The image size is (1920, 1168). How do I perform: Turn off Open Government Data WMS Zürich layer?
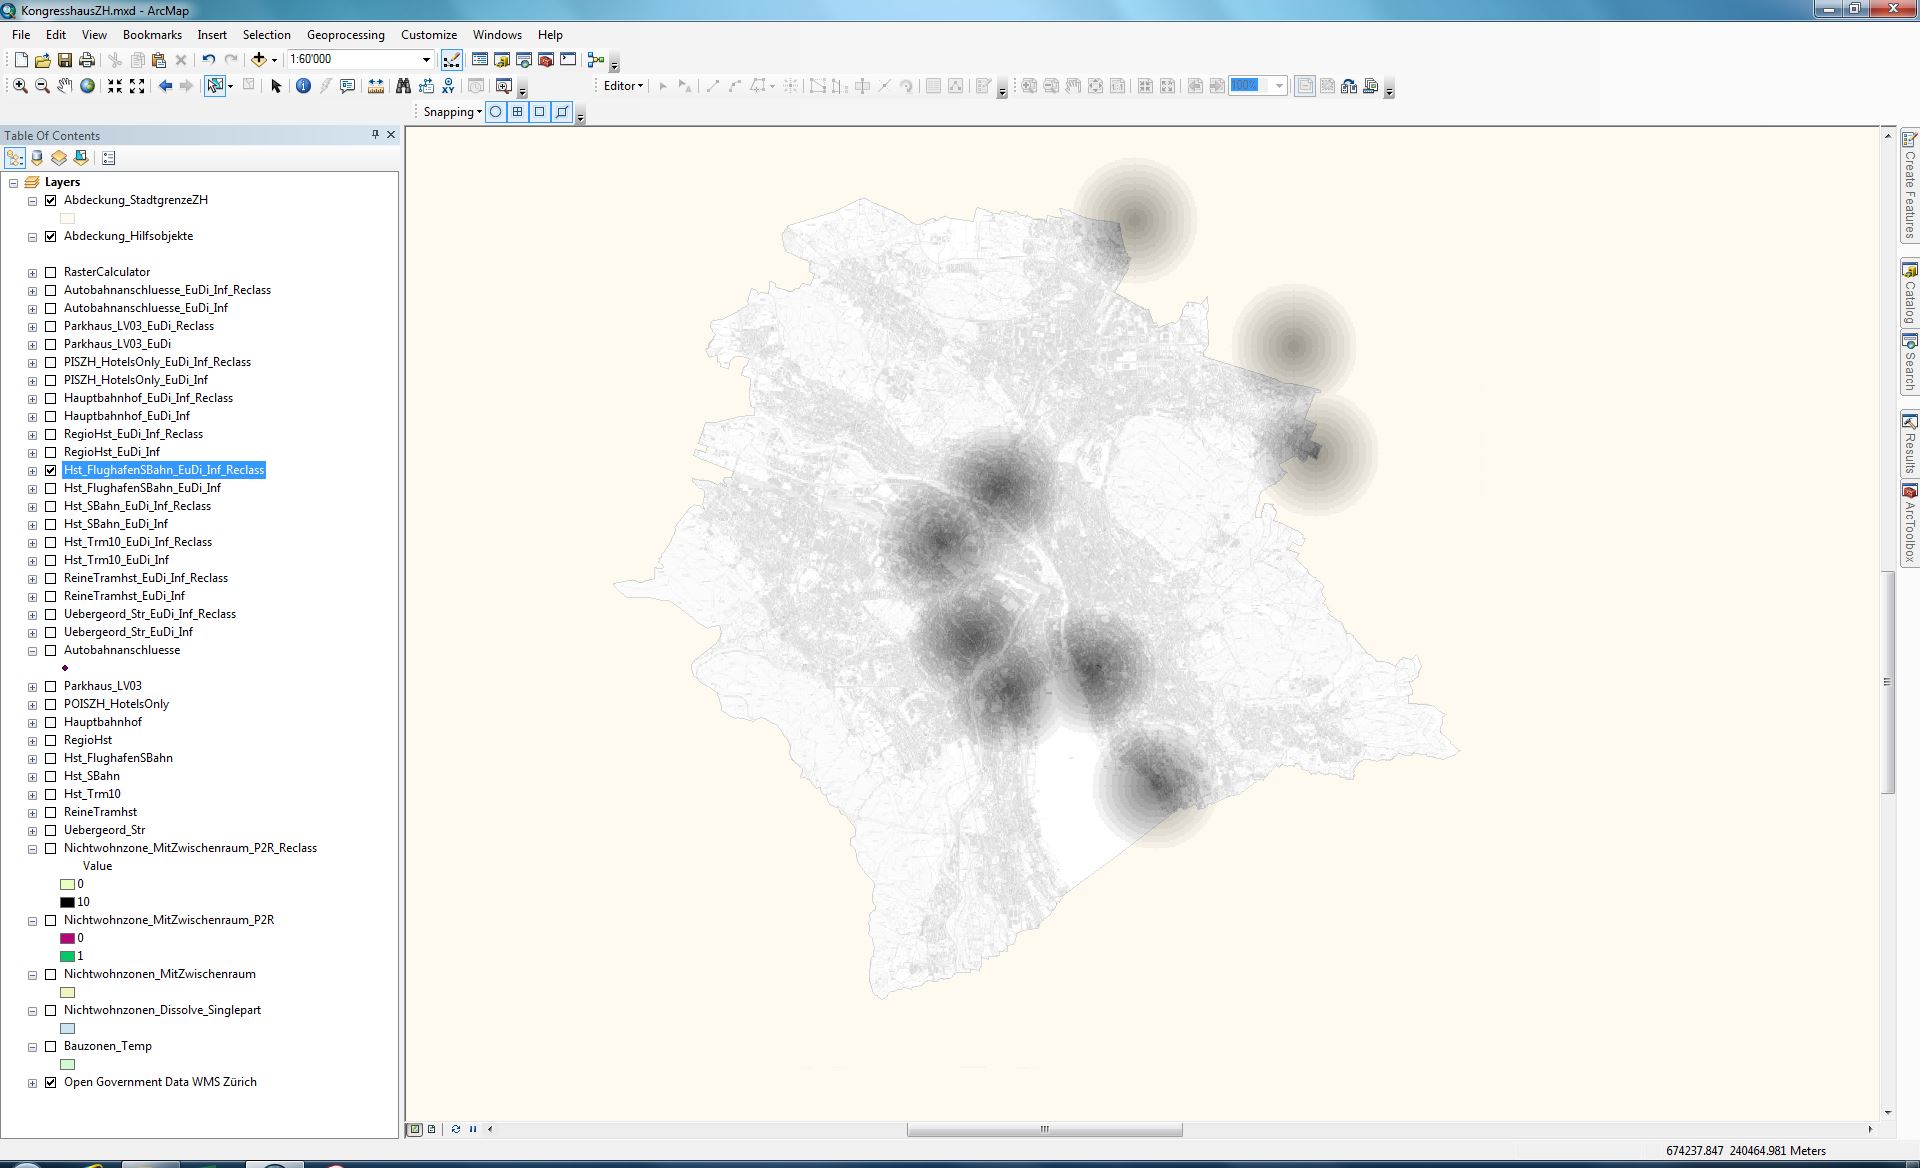click(x=51, y=1082)
